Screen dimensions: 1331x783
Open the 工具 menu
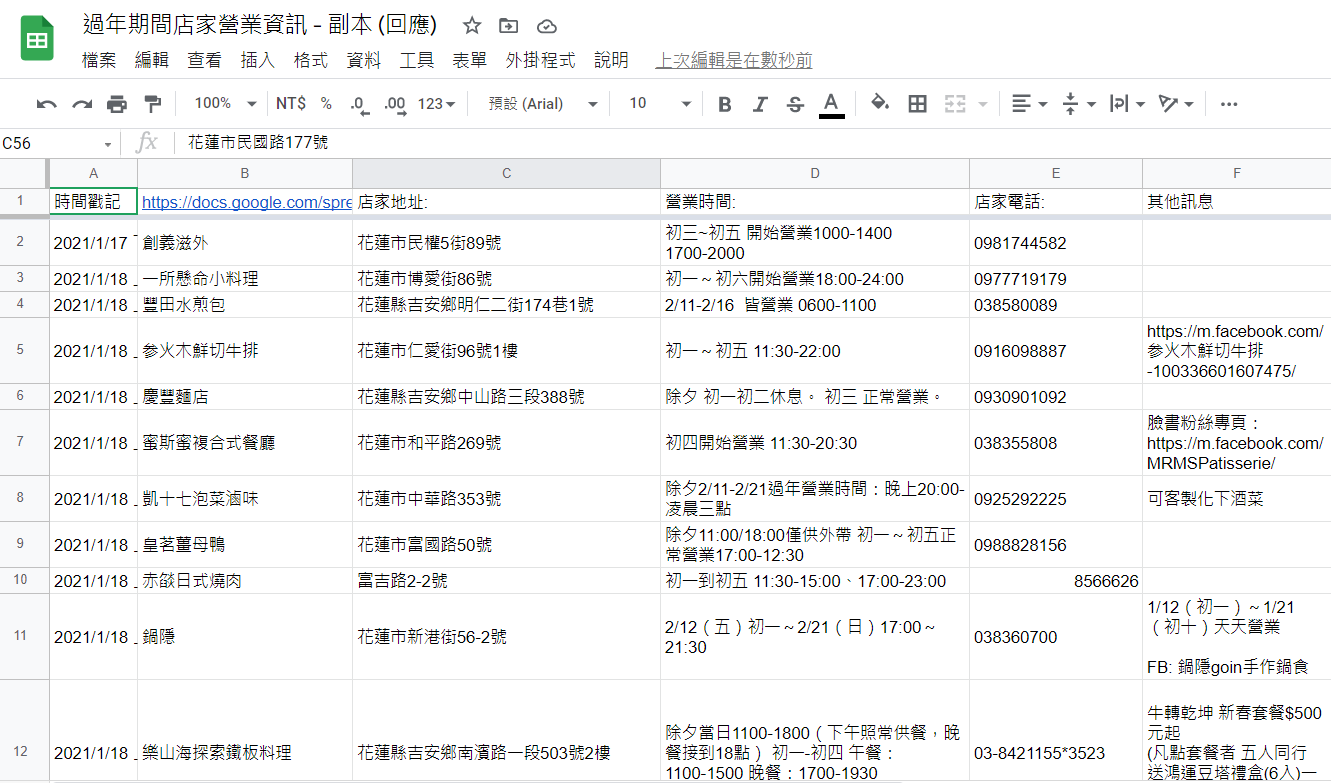coord(417,60)
